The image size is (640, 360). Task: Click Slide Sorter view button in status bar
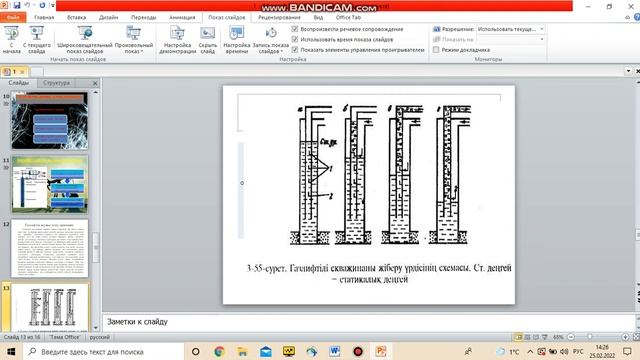click(x=527, y=337)
